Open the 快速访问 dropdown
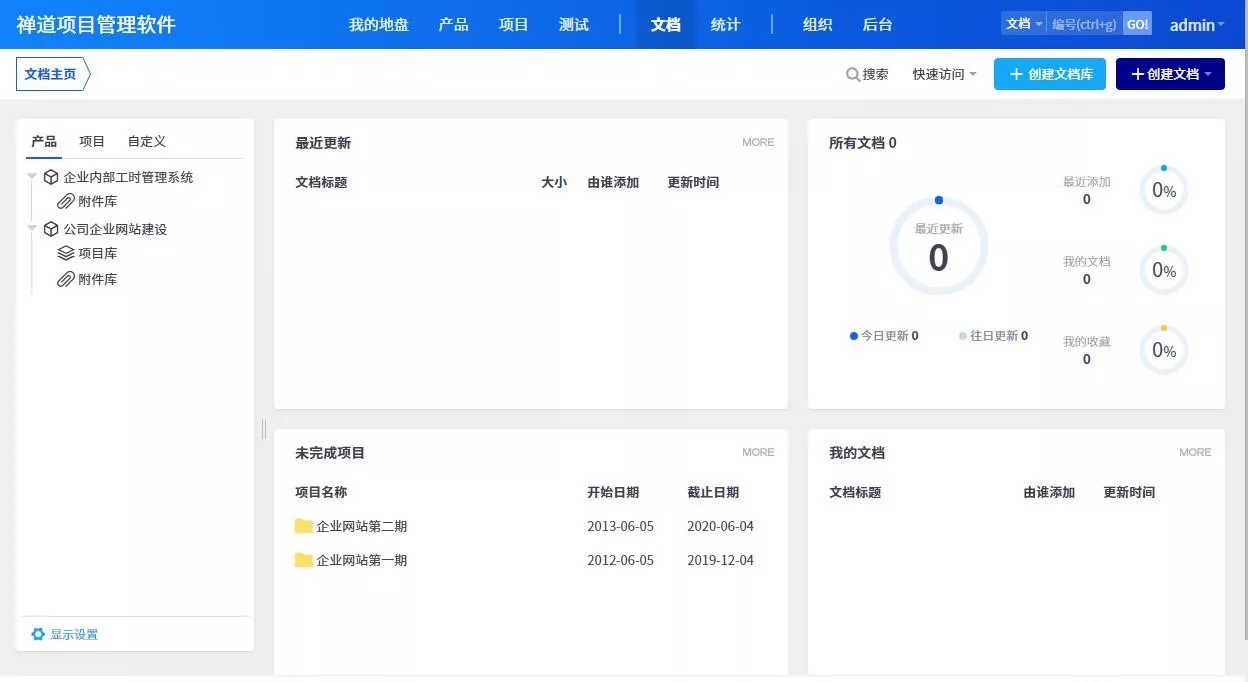The width and height of the screenshot is (1248, 682). click(x=944, y=74)
